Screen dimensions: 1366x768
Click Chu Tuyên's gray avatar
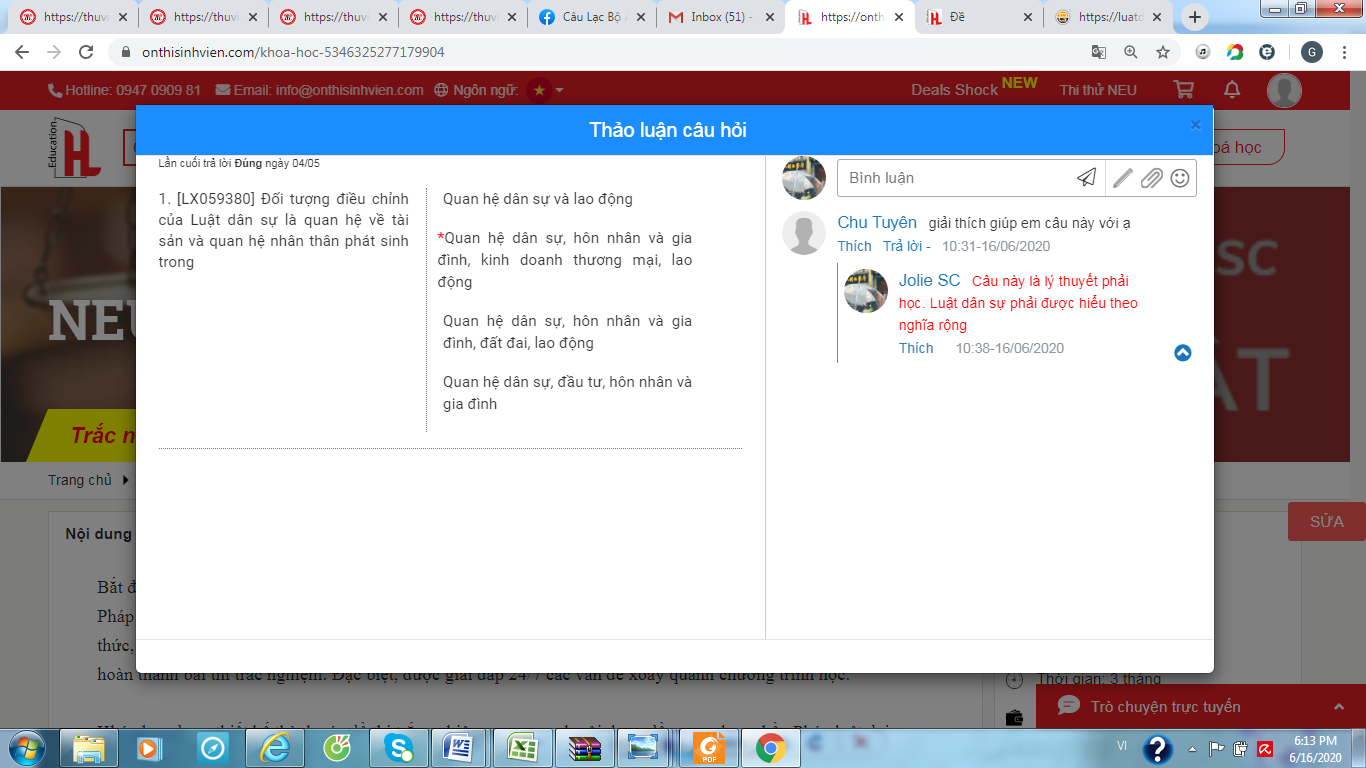pyautogui.click(x=804, y=233)
